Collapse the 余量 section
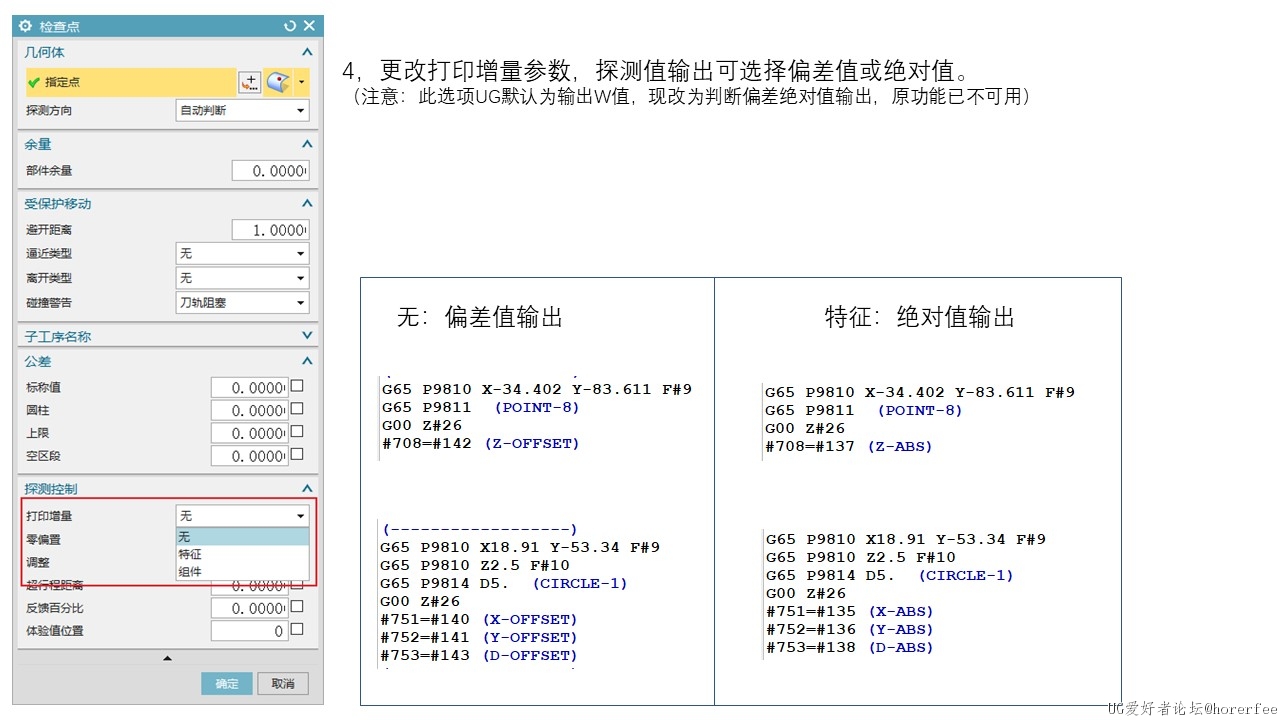This screenshot has height=720, width=1280. click(x=307, y=144)
